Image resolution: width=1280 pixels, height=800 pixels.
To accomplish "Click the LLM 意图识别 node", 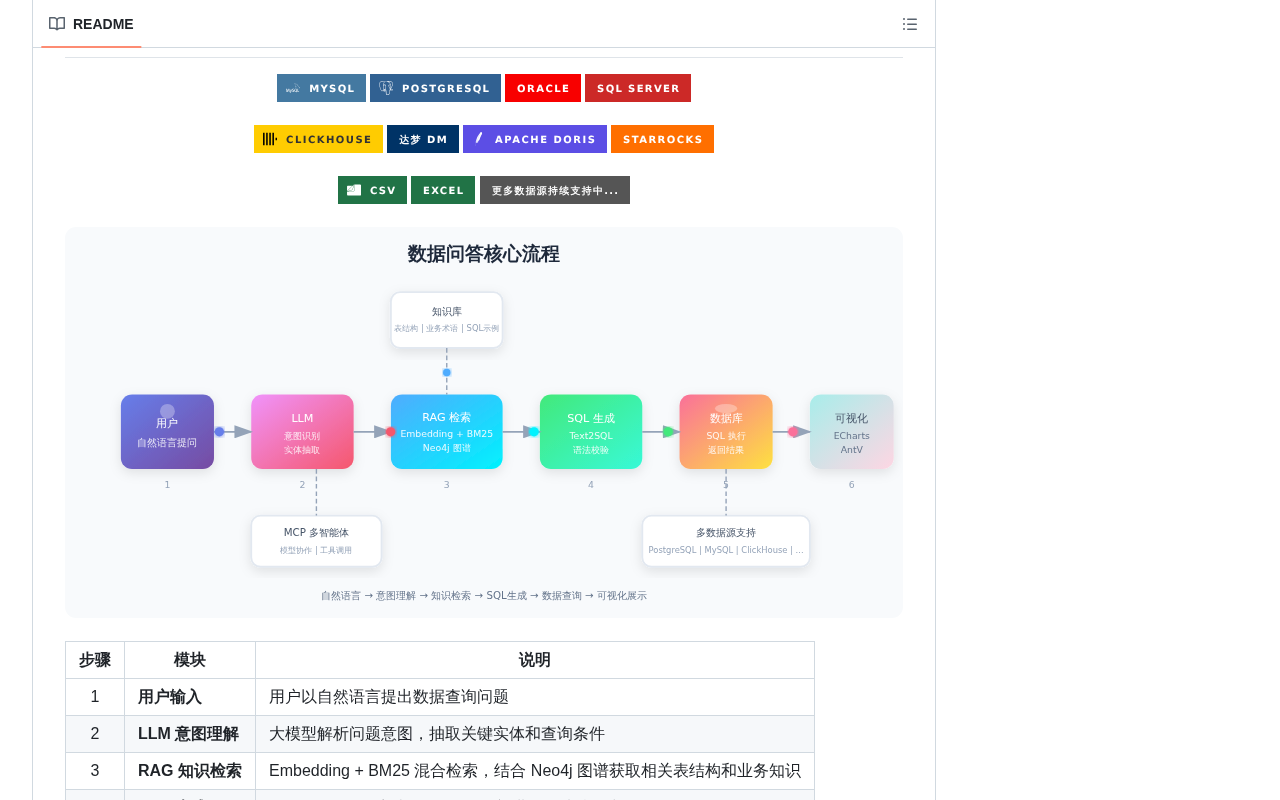I will [x=302, y=432].
